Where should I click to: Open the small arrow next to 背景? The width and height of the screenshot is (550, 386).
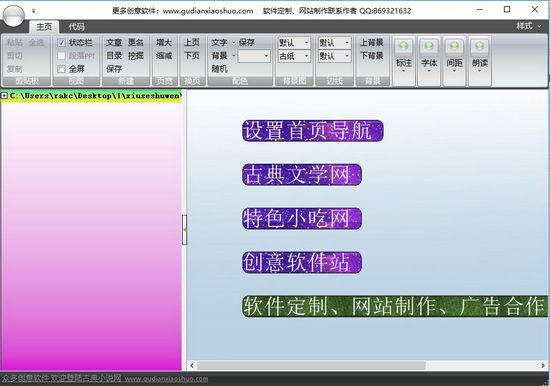click(x=233, y=56)
